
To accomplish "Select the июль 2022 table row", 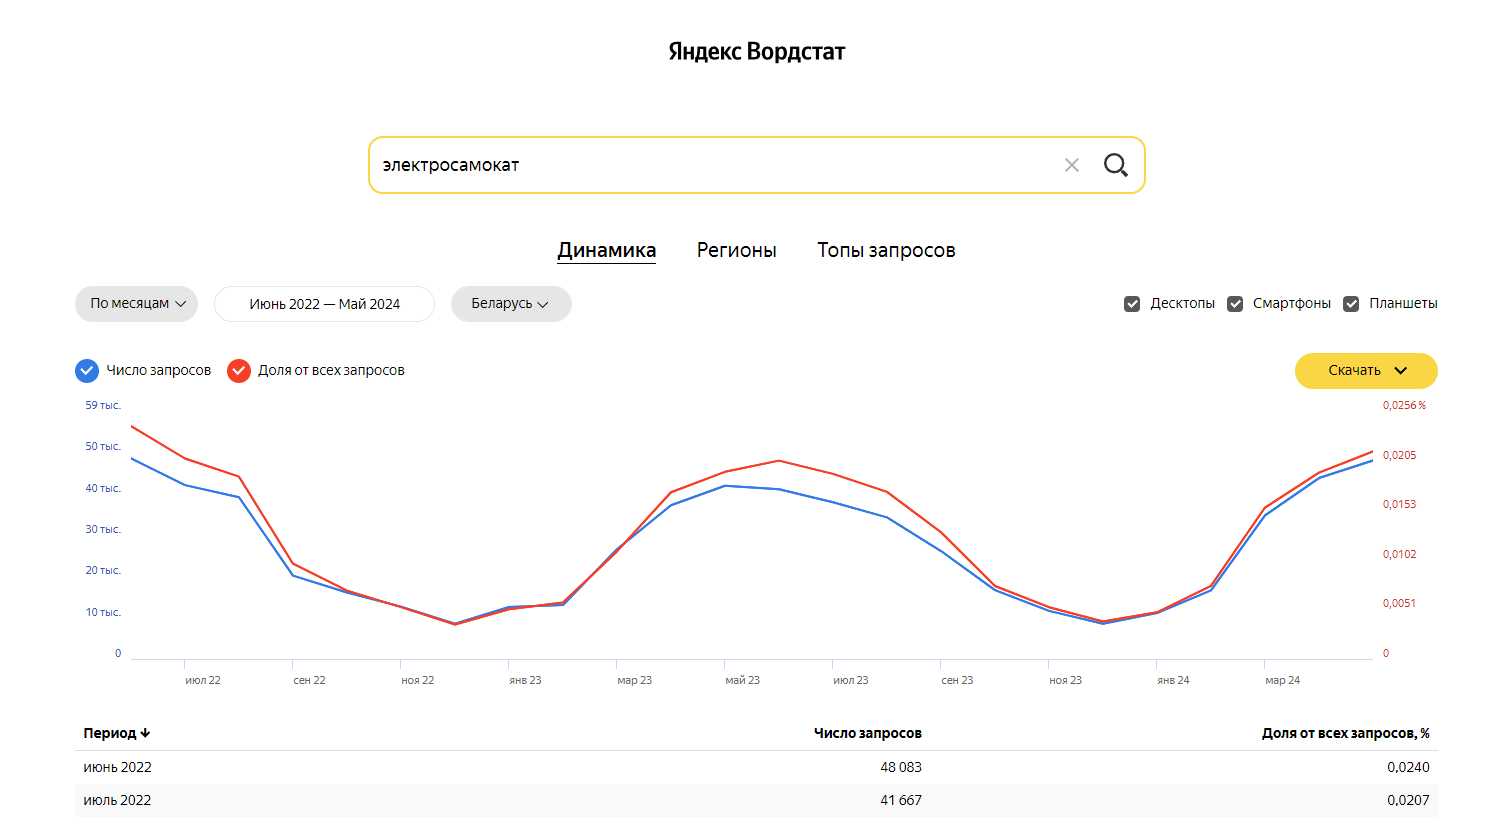I will 756,800.
